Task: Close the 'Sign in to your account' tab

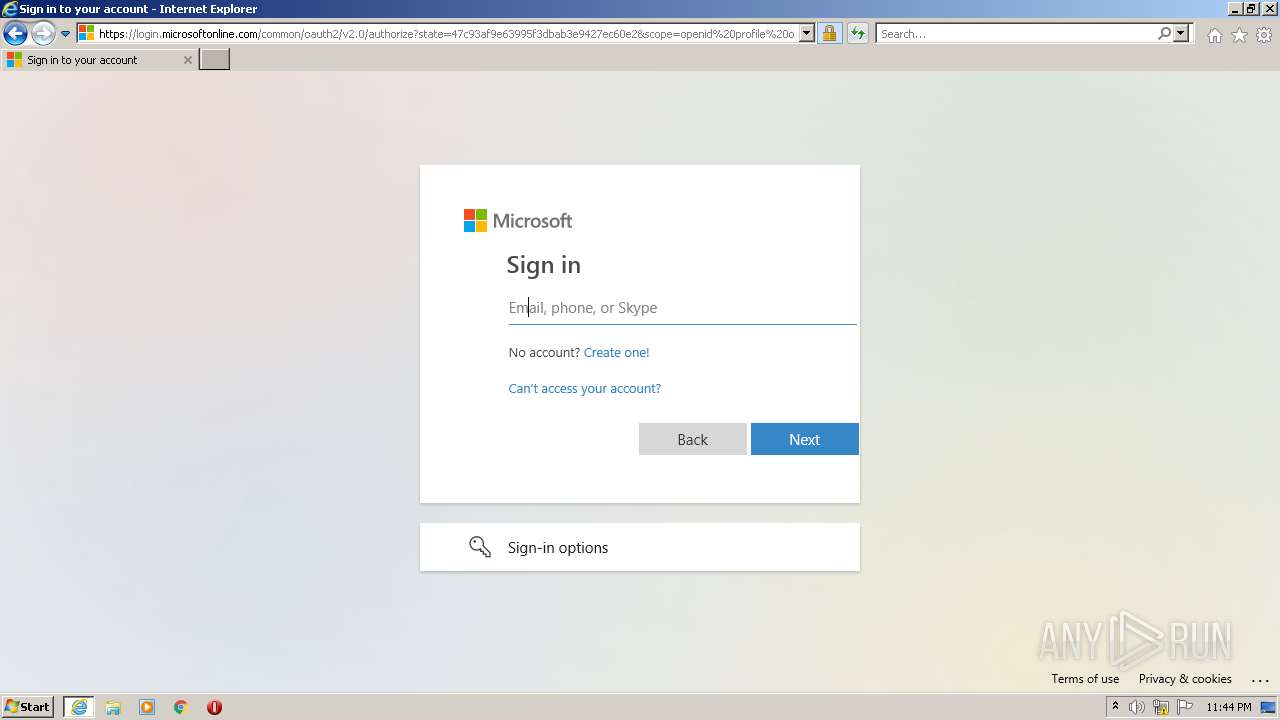Action: point(187,60)
